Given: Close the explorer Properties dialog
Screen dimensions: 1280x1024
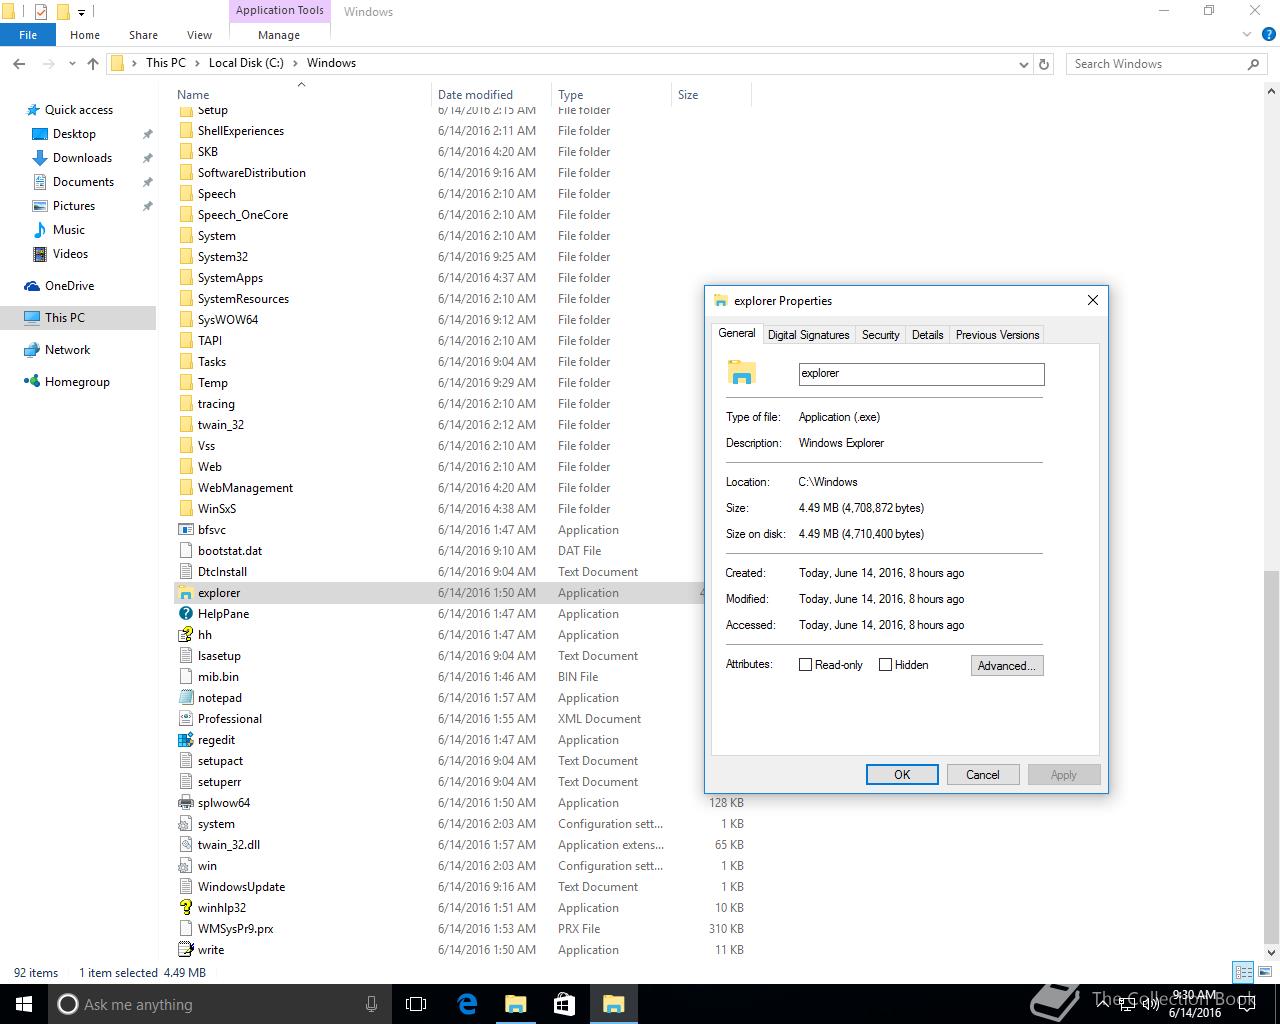Looking at the screenshot, I should pos(1093,300).
